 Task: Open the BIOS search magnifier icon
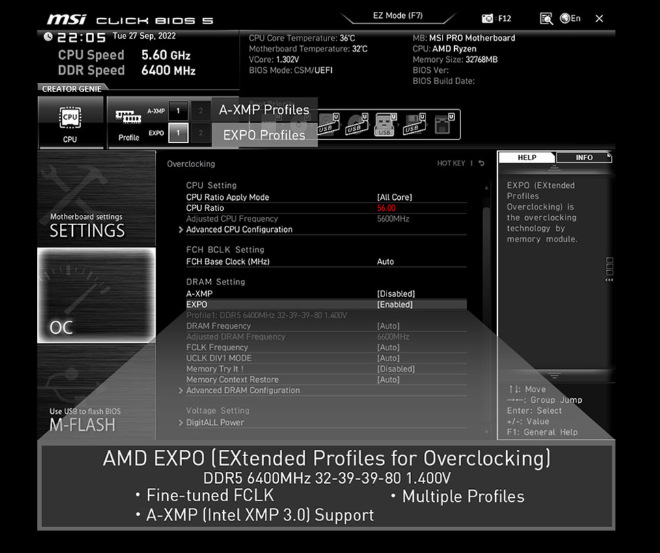546,19
